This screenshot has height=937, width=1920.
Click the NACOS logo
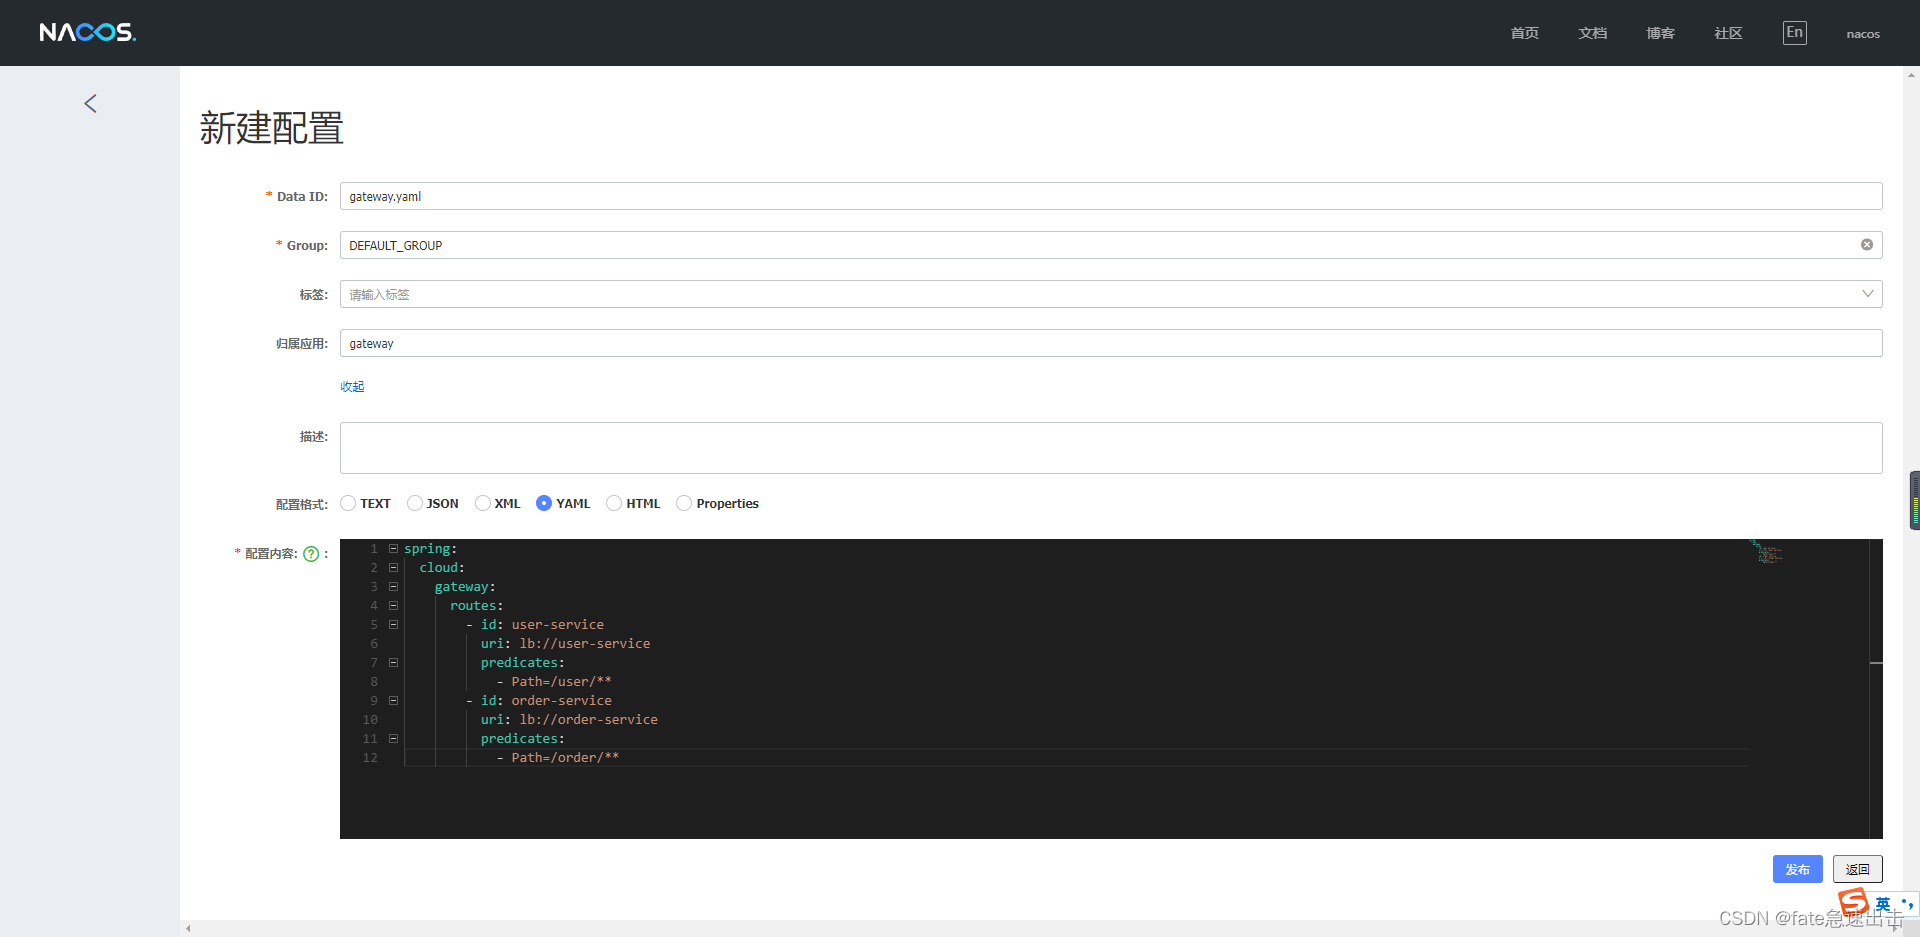point(88,32)
